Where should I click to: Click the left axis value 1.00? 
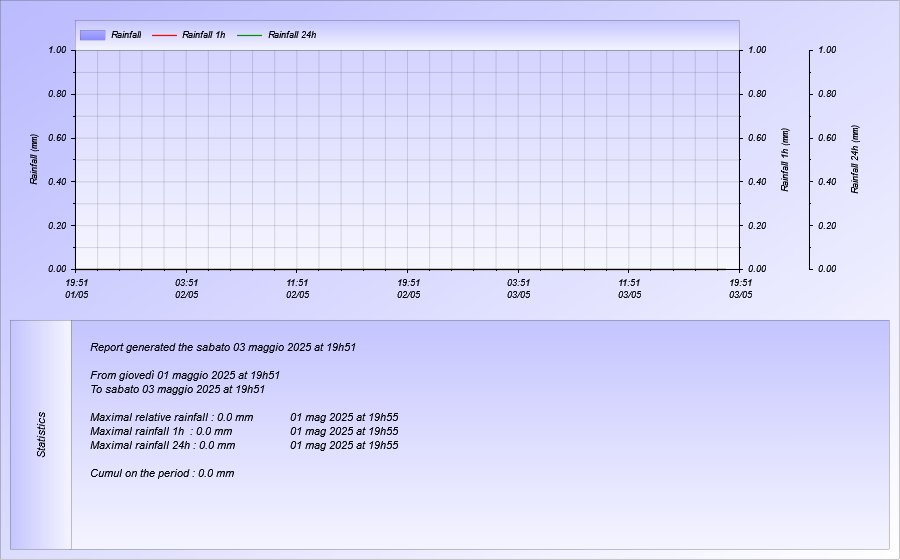click(57, 50)
